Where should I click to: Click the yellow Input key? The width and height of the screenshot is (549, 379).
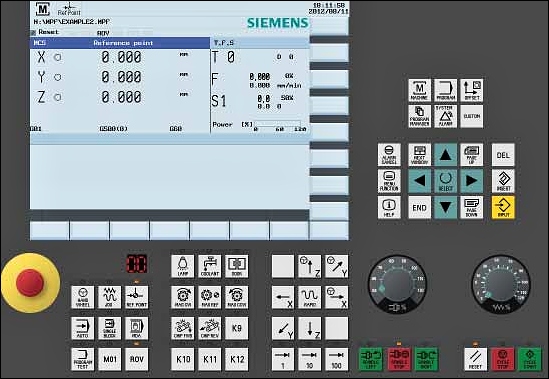point(503,207)
